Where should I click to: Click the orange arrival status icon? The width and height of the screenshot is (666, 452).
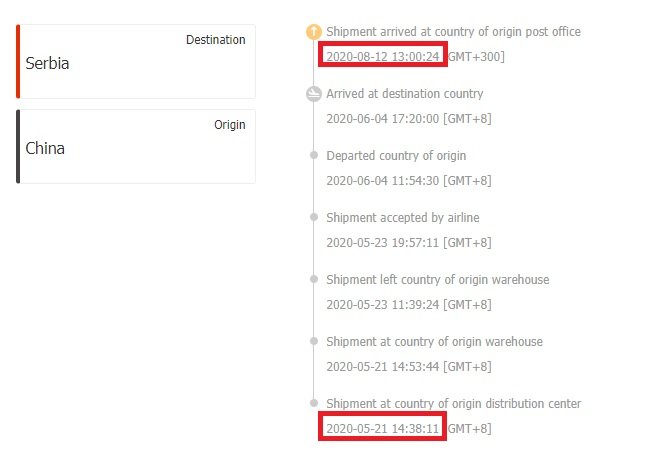pos(314,32)
